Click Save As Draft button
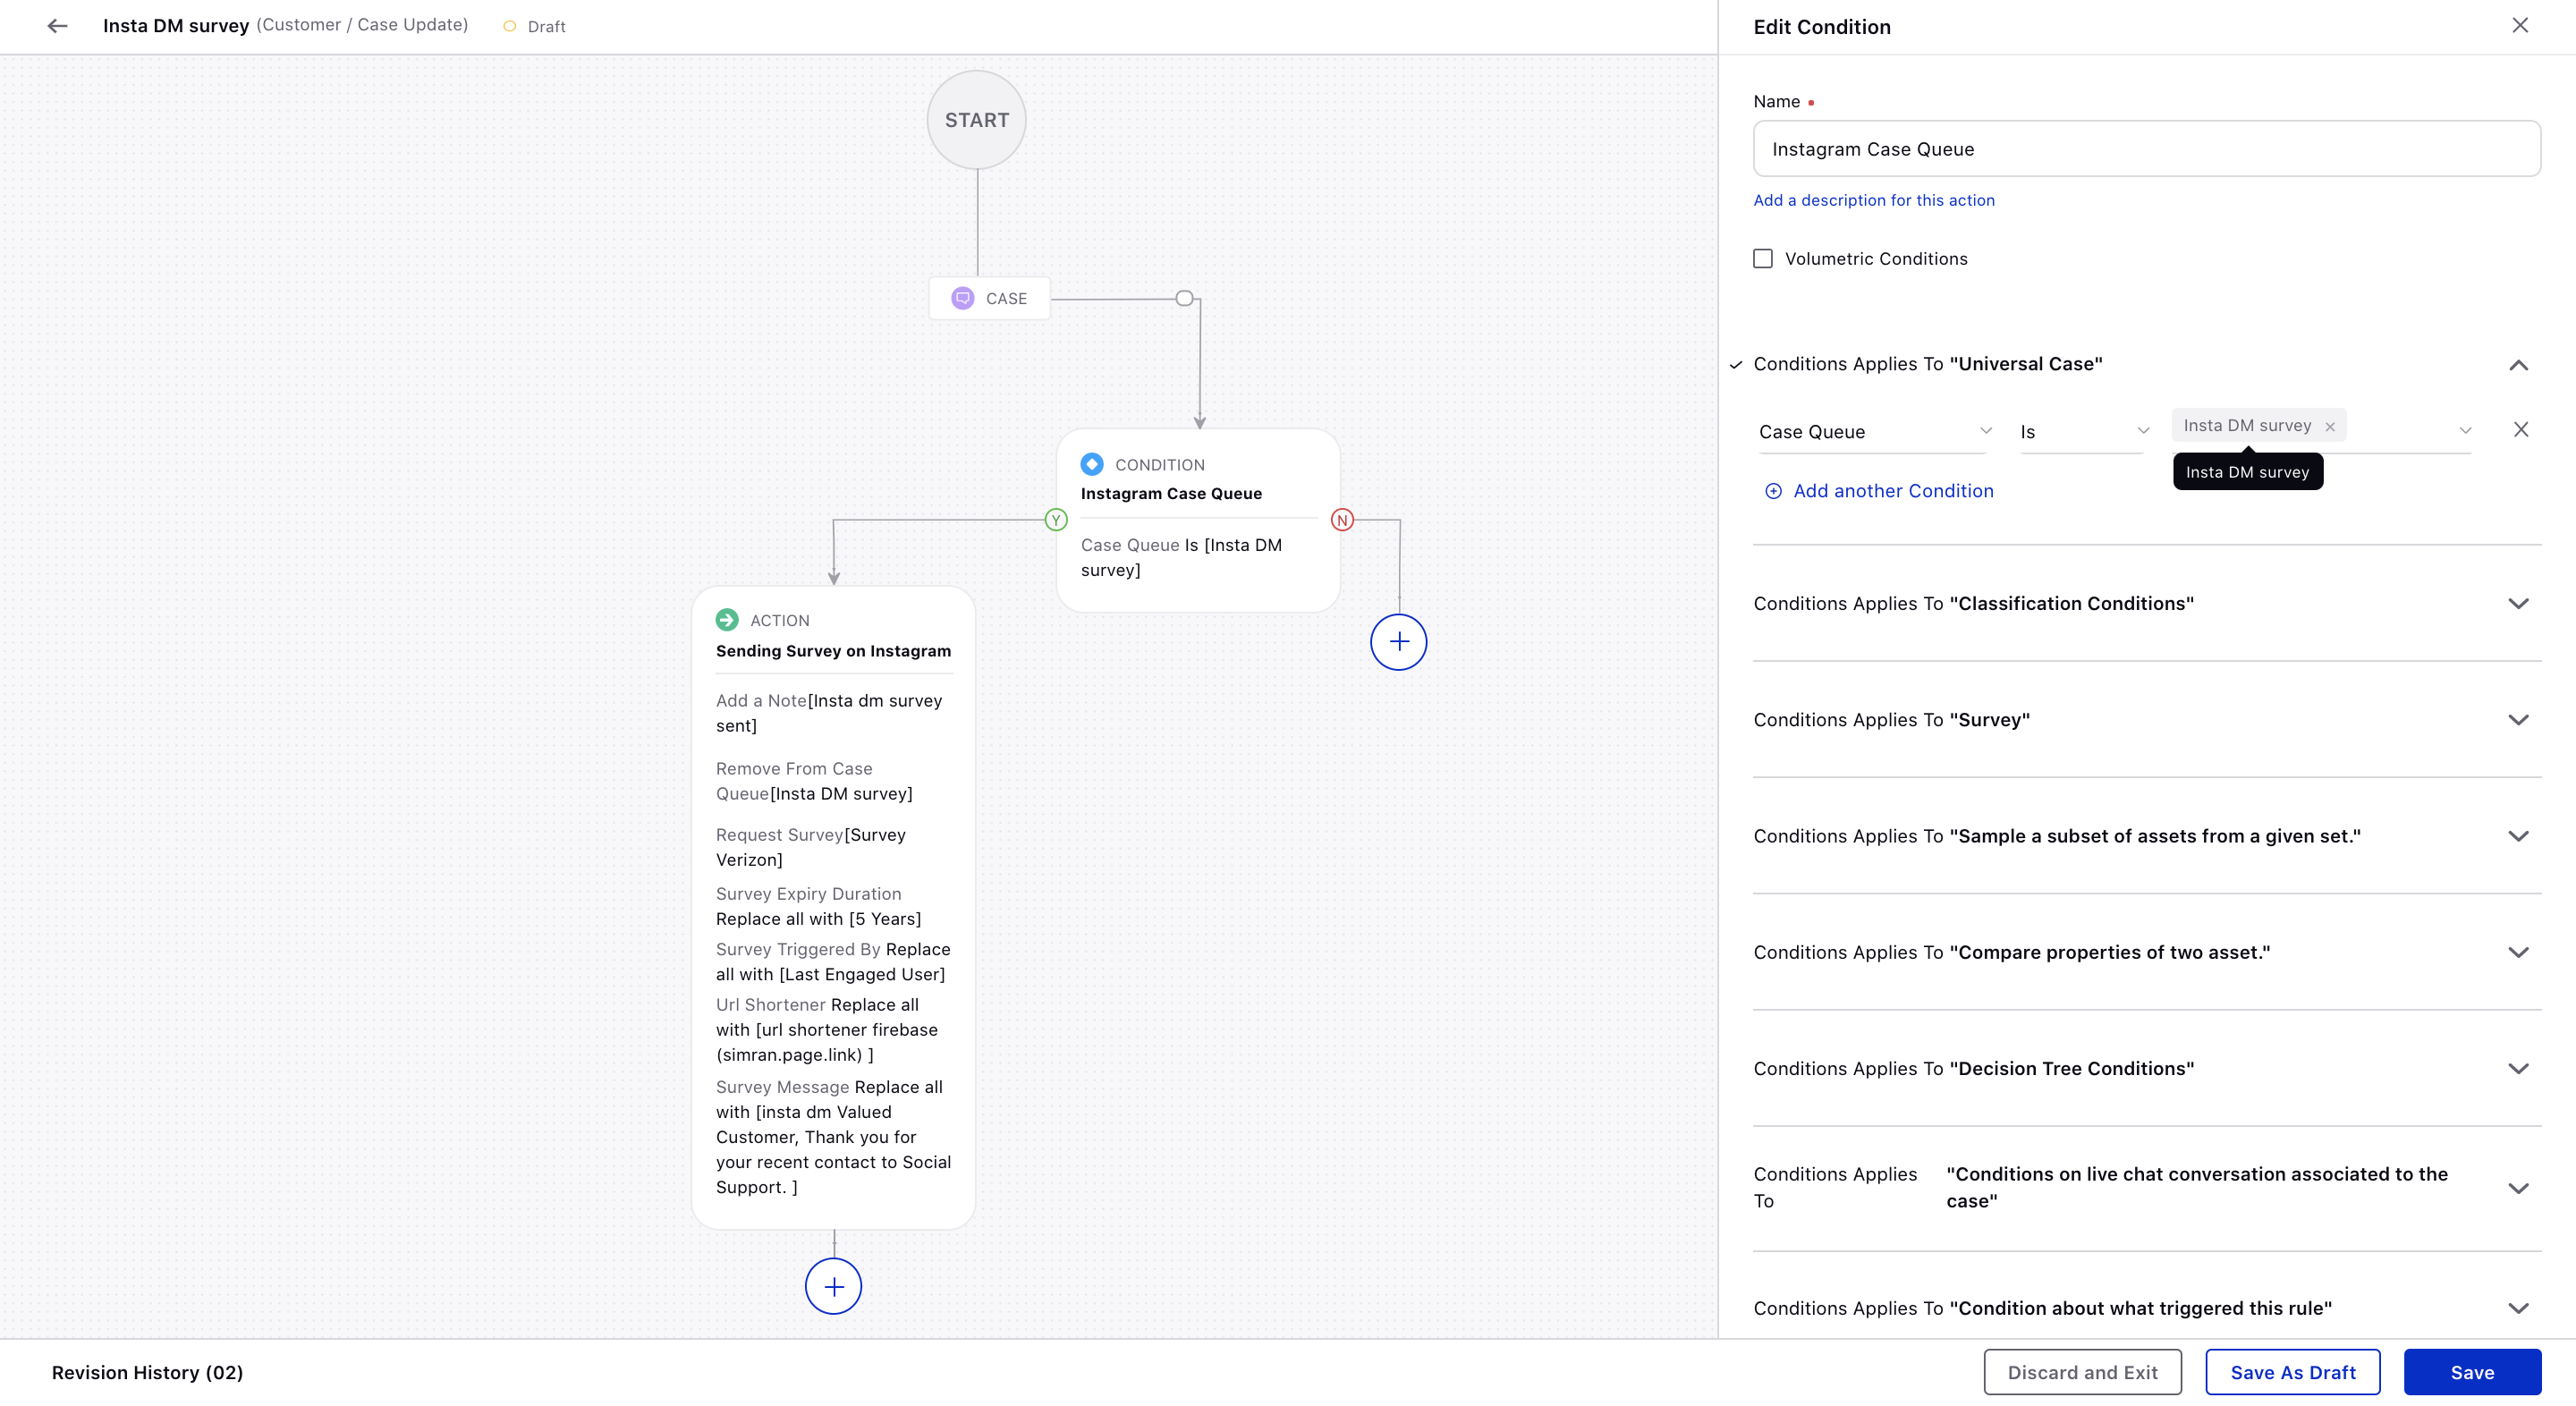2576x1406 pixels. [2294, 1371]
